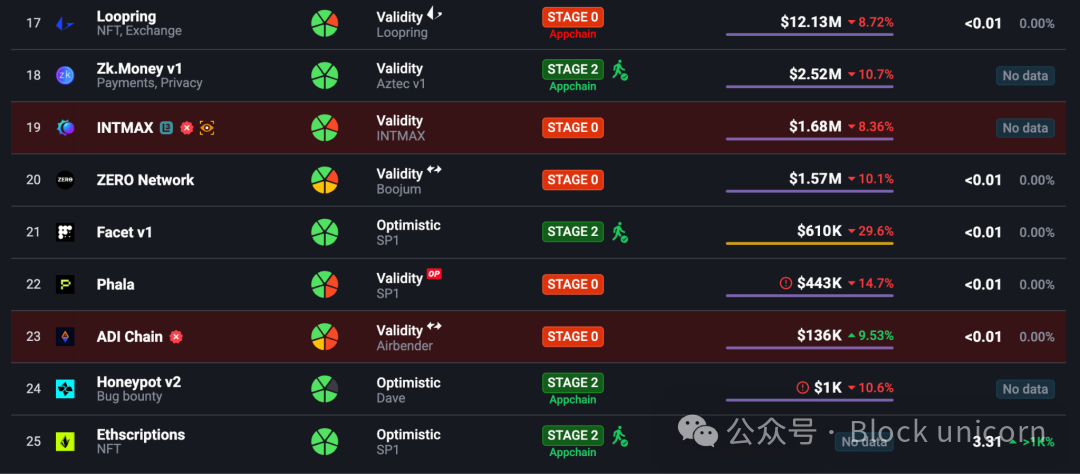Click the red warning icon beside ADI Chain

[176, 337]
